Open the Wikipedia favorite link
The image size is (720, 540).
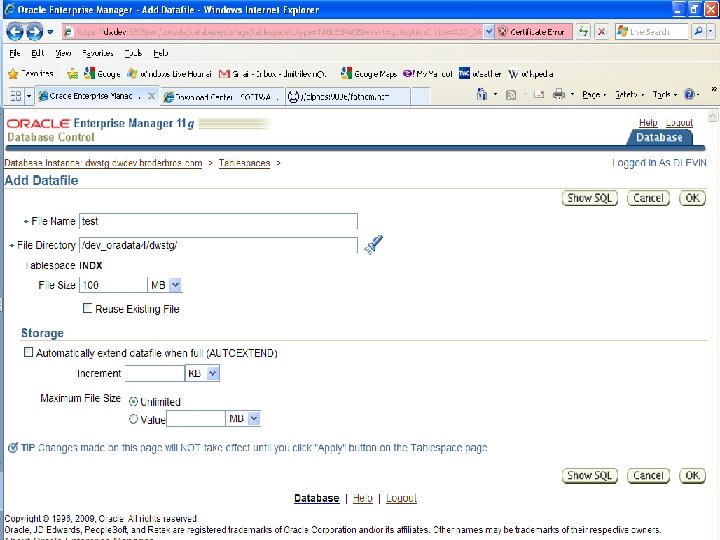coord(531,73)
